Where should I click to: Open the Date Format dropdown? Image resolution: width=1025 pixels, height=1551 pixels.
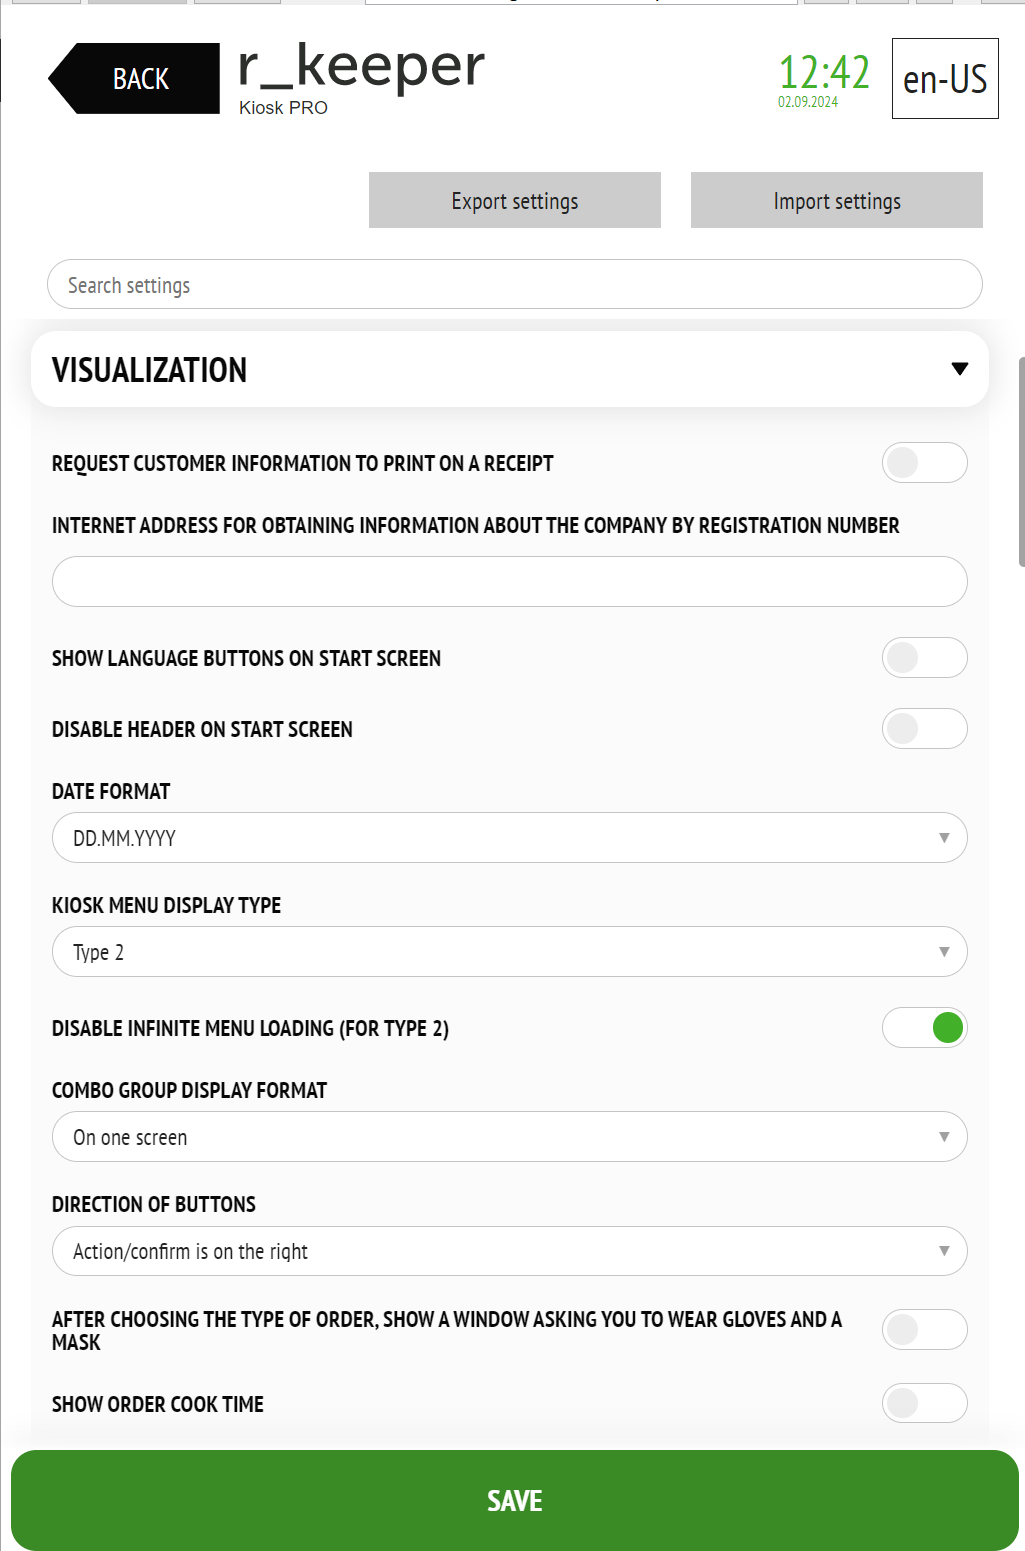510,838
